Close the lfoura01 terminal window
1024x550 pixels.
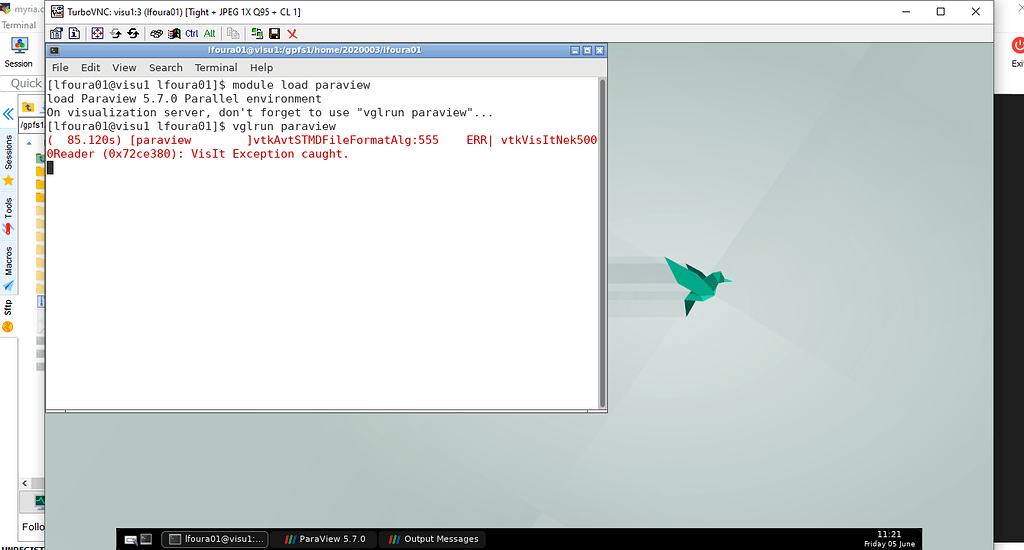[600, 50]
